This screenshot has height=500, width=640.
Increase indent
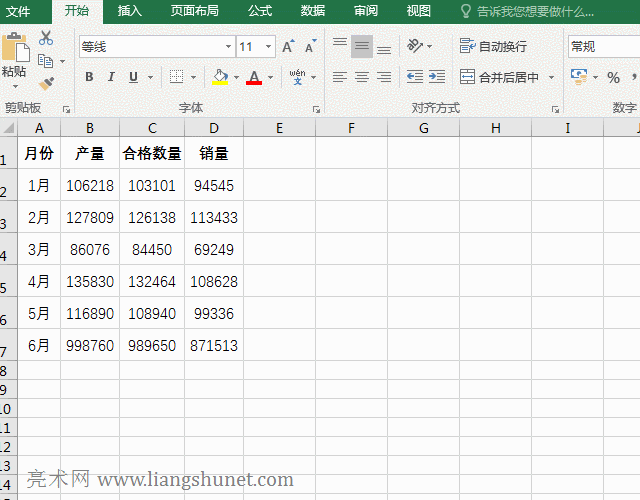(x=437, y=77)
